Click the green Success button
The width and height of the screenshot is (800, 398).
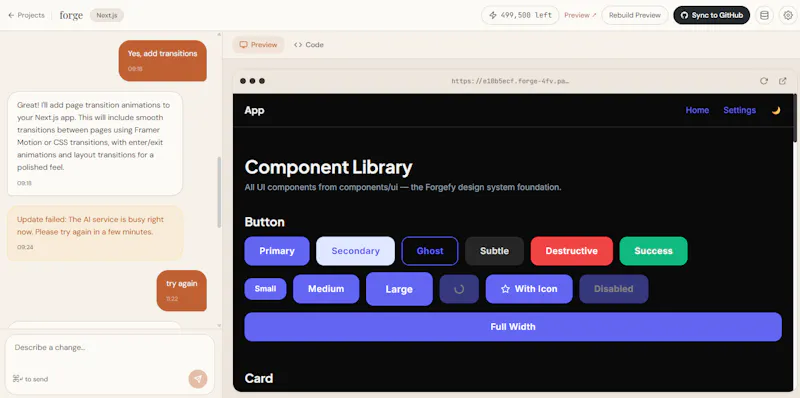(654, 251)
